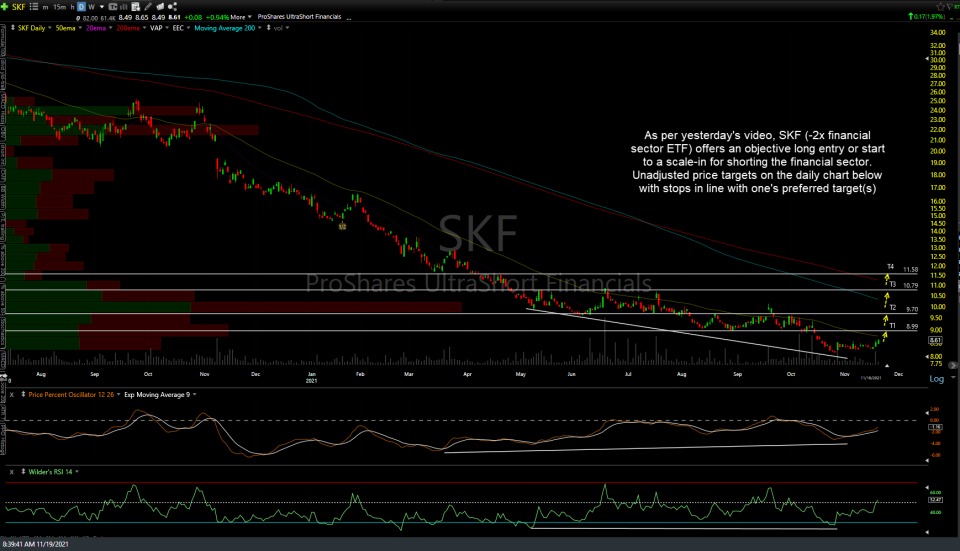Select the 15m timeframe
The height and width of the screenshot is (551, 960).
coord(59,7)
